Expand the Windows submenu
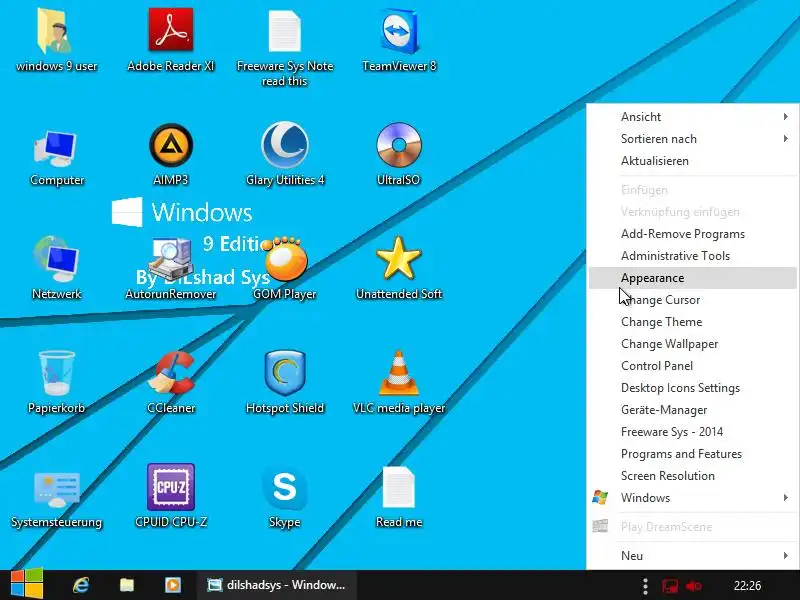 (692, 497)
